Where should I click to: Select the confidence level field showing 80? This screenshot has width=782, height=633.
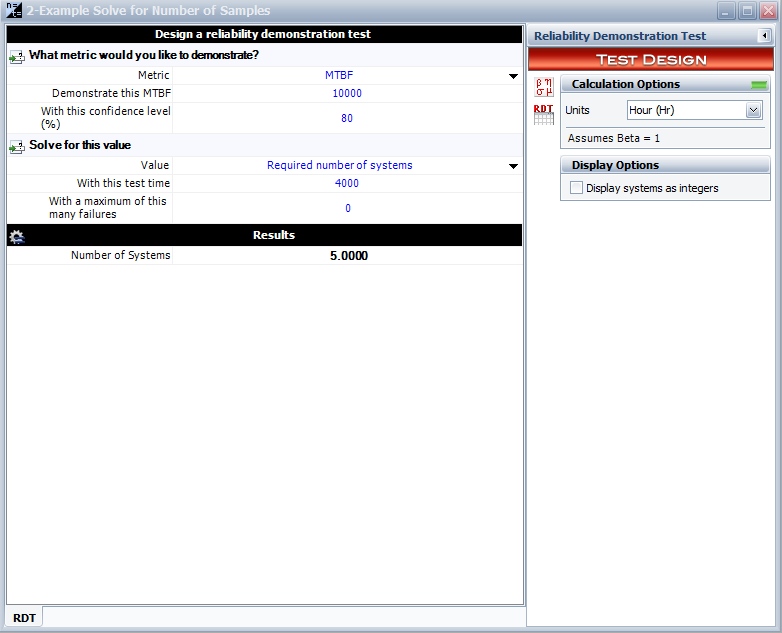tap(347, 118)
